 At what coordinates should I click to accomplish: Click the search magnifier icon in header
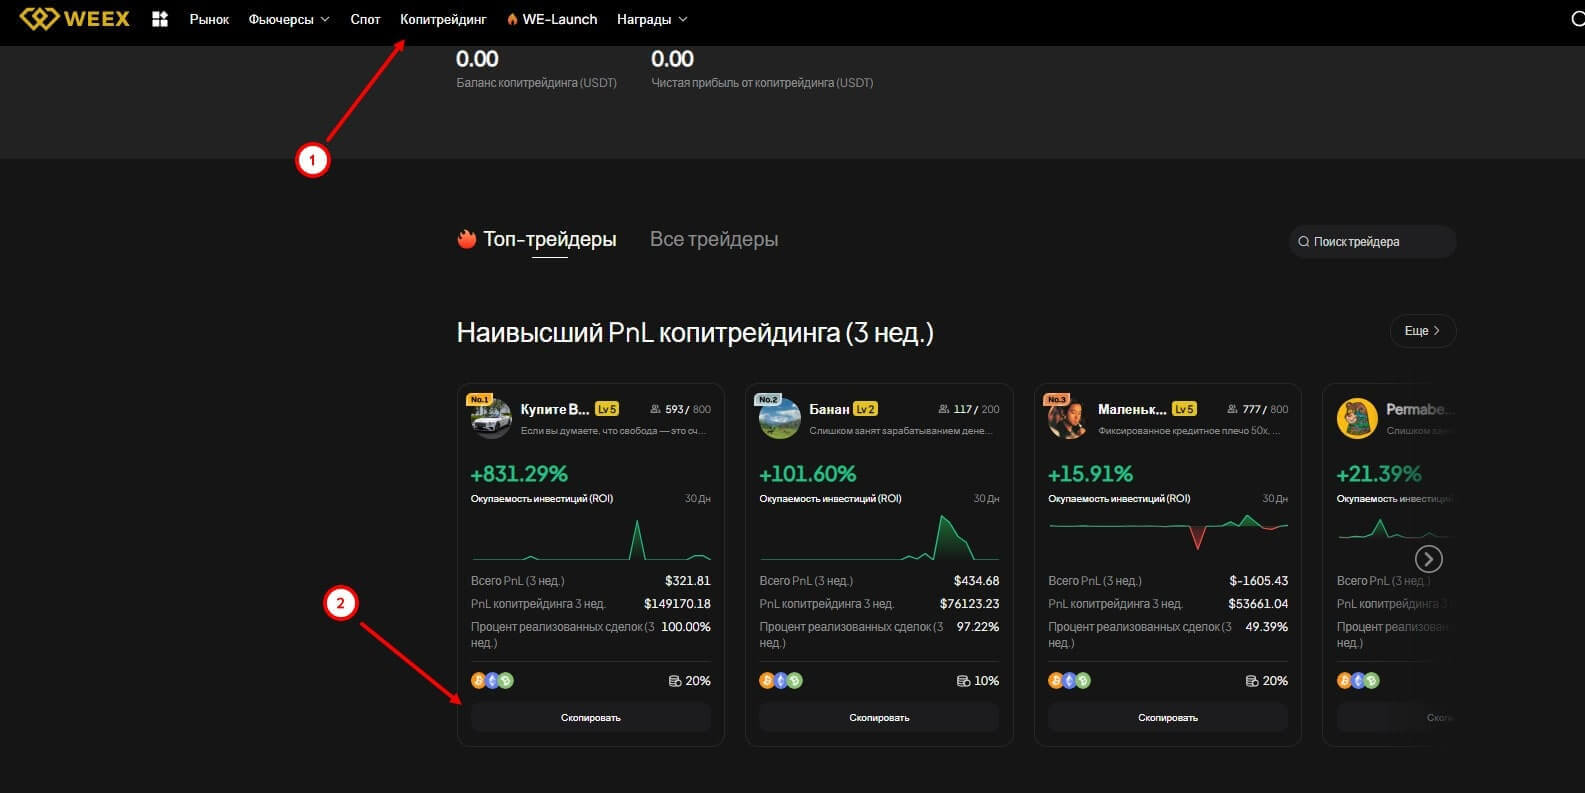(1577, 19)
